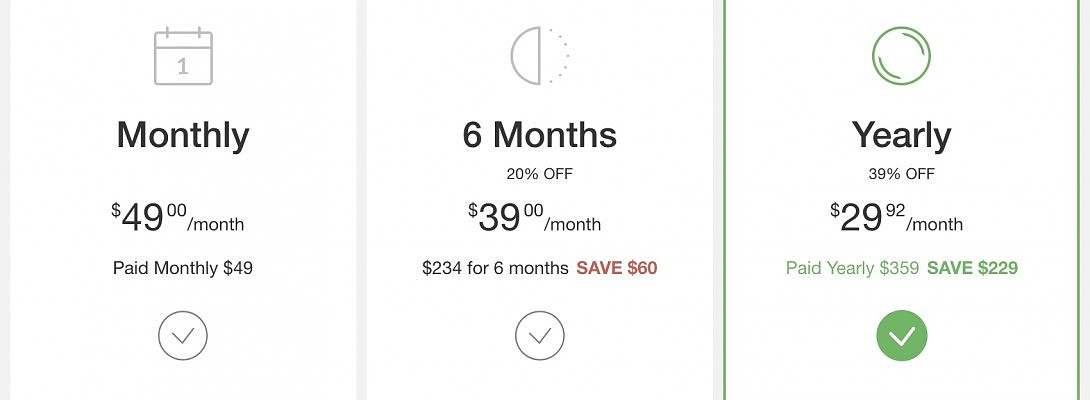Click the 20% OFF label
This screenshot has height=400, width=1090.
point(540,174)
